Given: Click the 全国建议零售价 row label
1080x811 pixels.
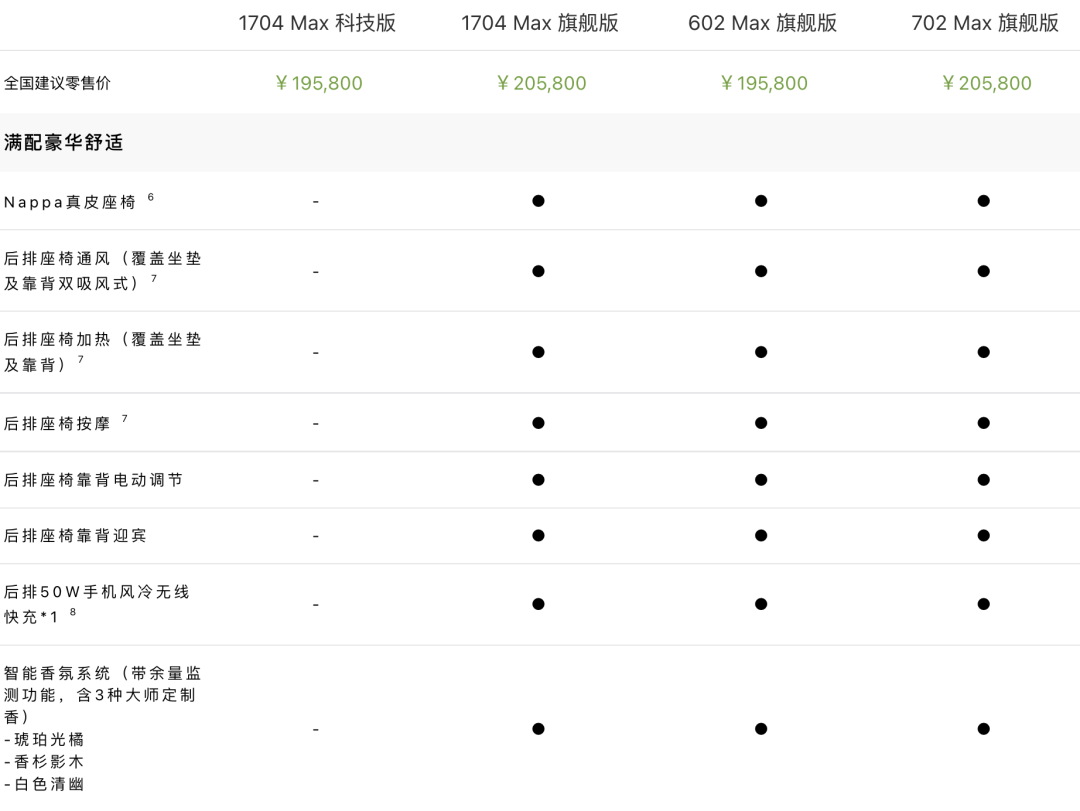Looking at the screenshot, I should point(58,83).
